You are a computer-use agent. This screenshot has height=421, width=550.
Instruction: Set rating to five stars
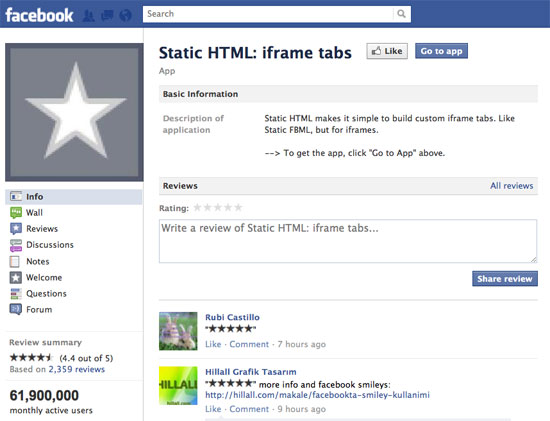[x=238, y=208]
